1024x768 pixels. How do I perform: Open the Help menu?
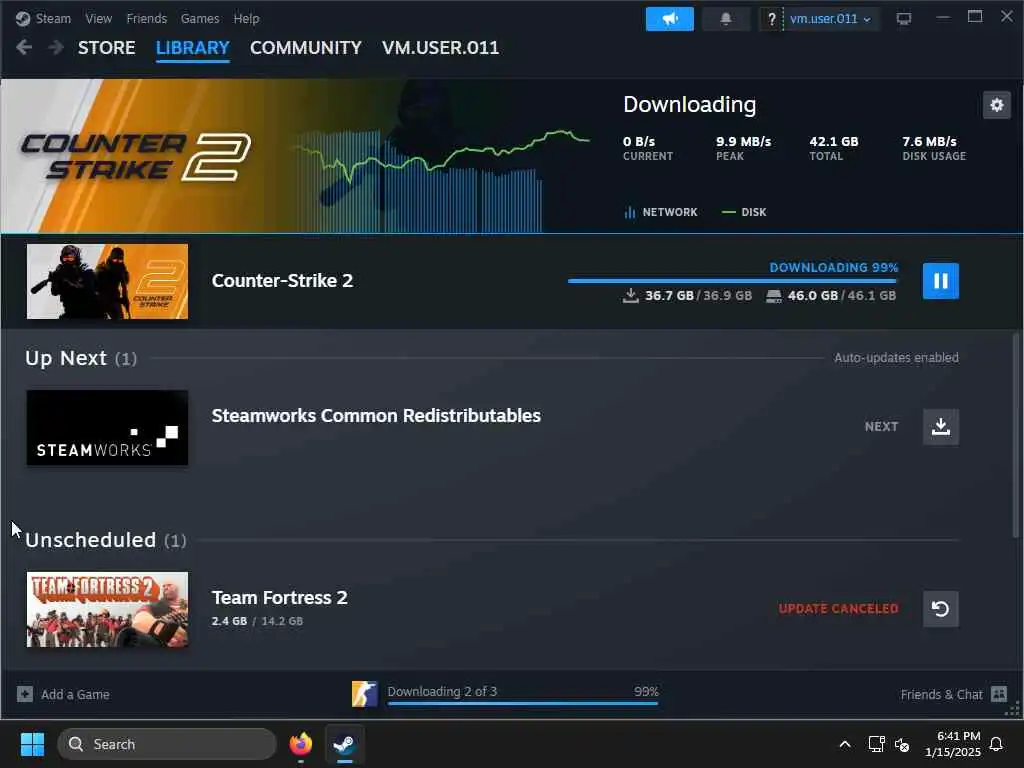click(246, 18)
